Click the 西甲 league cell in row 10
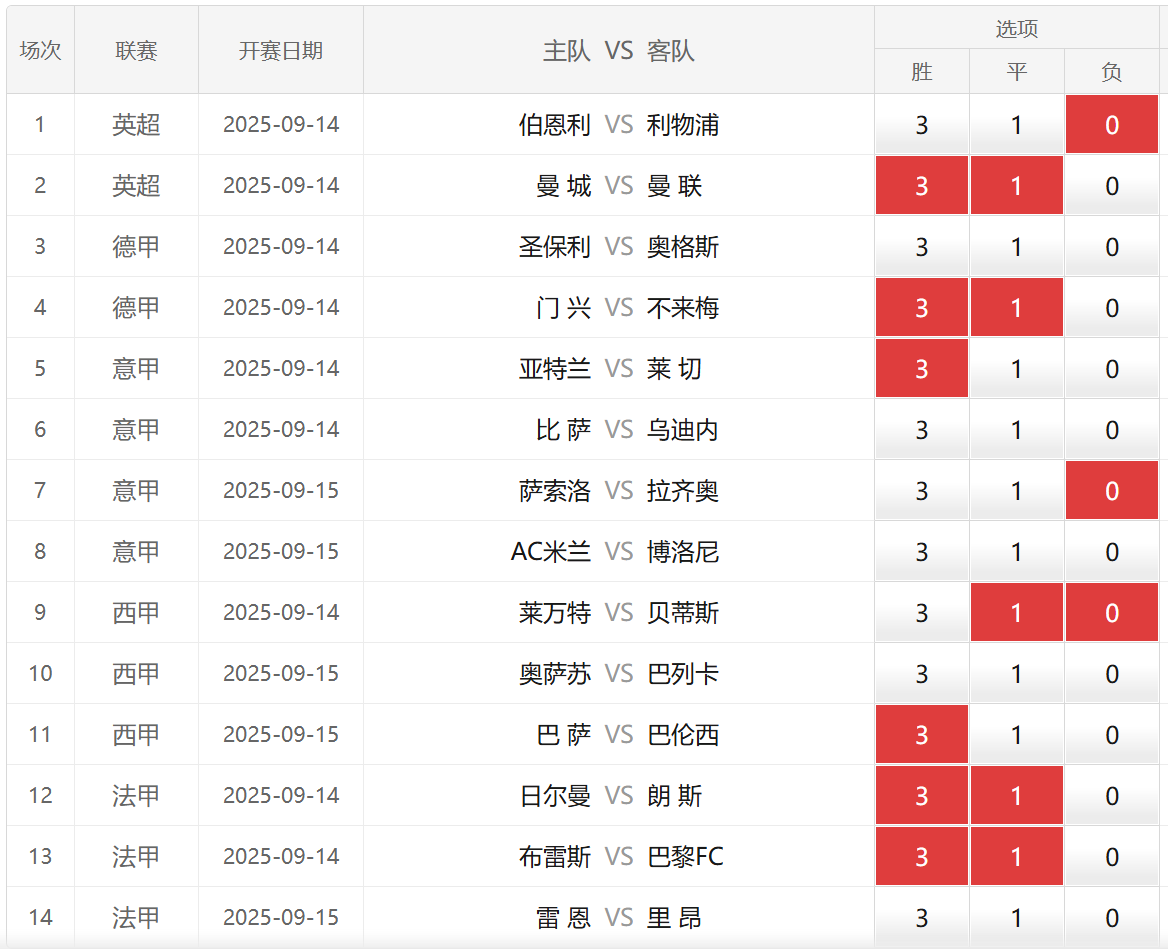The height and width of the screenshot is (950, 1168). pyautogui.click(x=136, y=674)
